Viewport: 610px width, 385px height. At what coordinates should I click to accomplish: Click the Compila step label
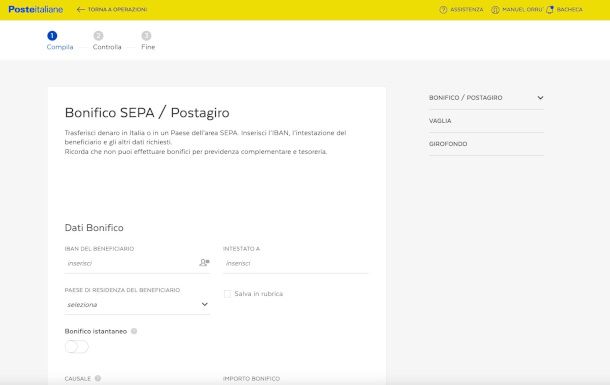[60, 47]
